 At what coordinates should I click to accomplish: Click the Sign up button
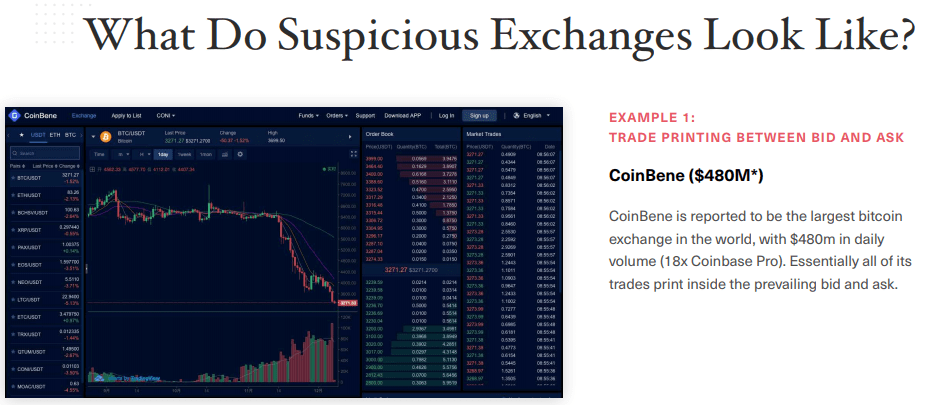click(479, 116)
